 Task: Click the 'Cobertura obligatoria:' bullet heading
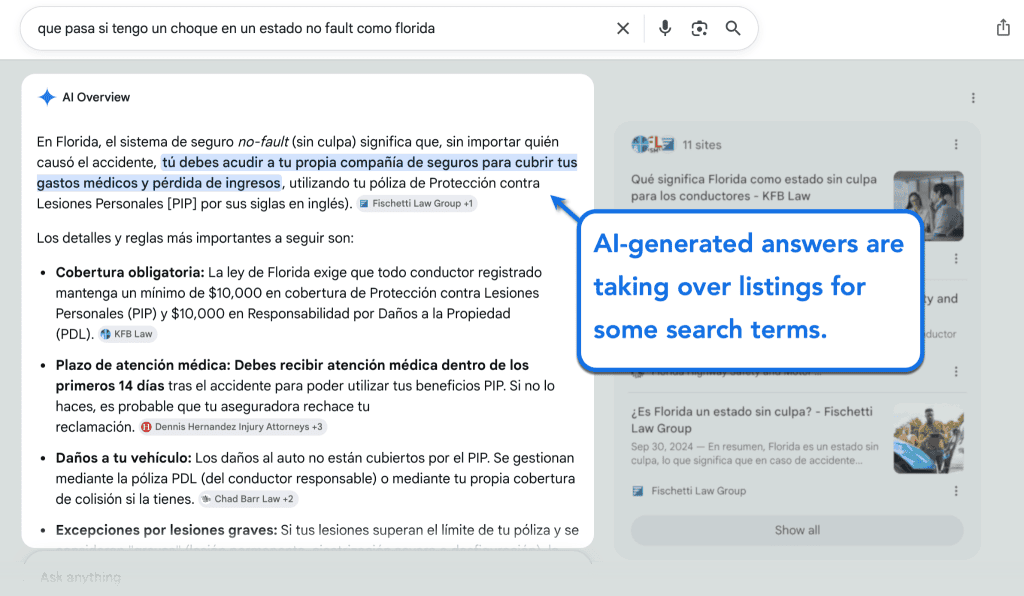click(130, 272)
